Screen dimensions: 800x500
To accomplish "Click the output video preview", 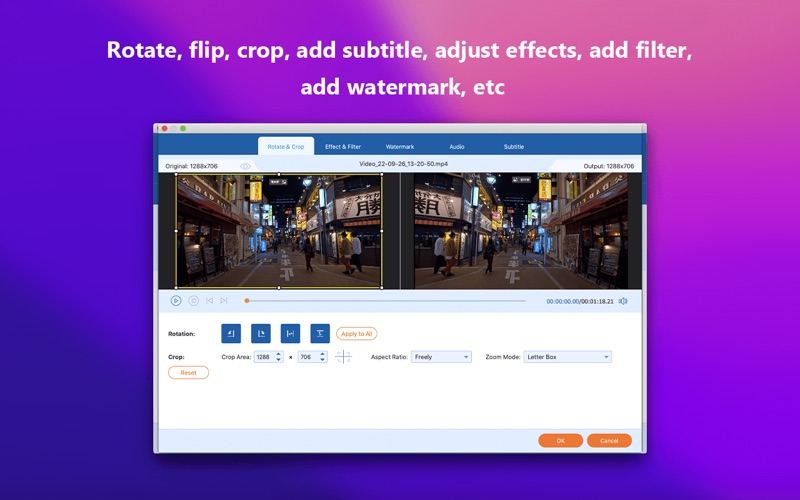I will (521, 231).
